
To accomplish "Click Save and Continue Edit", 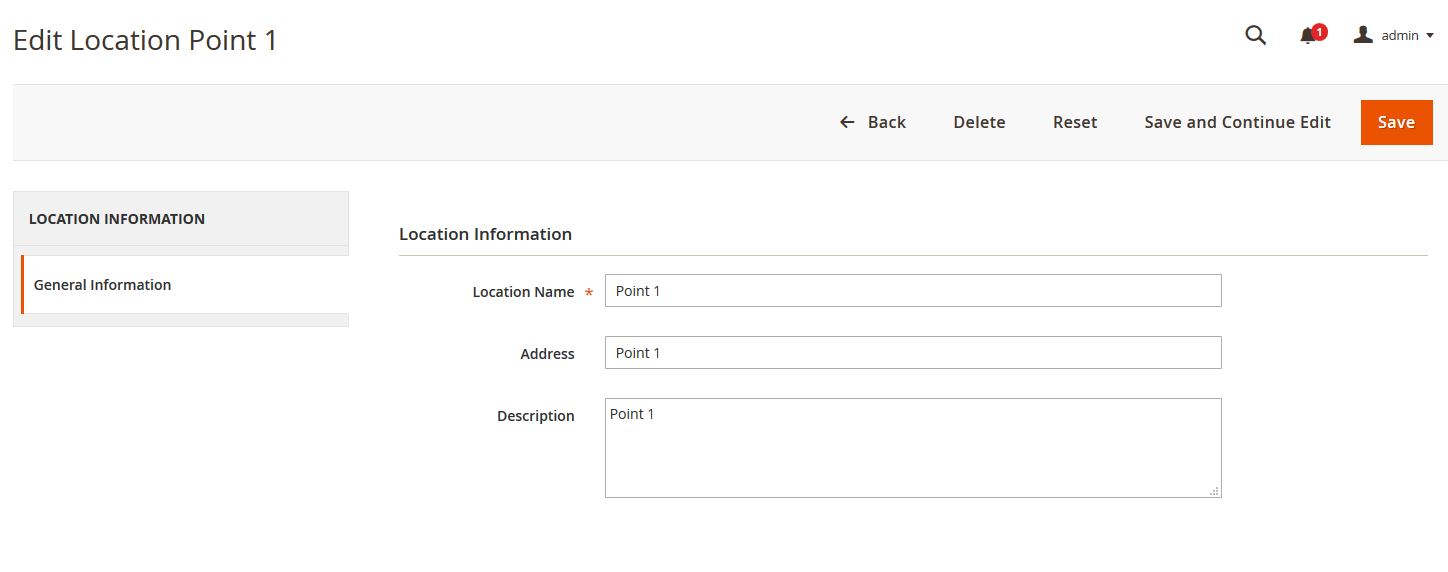I will (x=1237, y=122).
